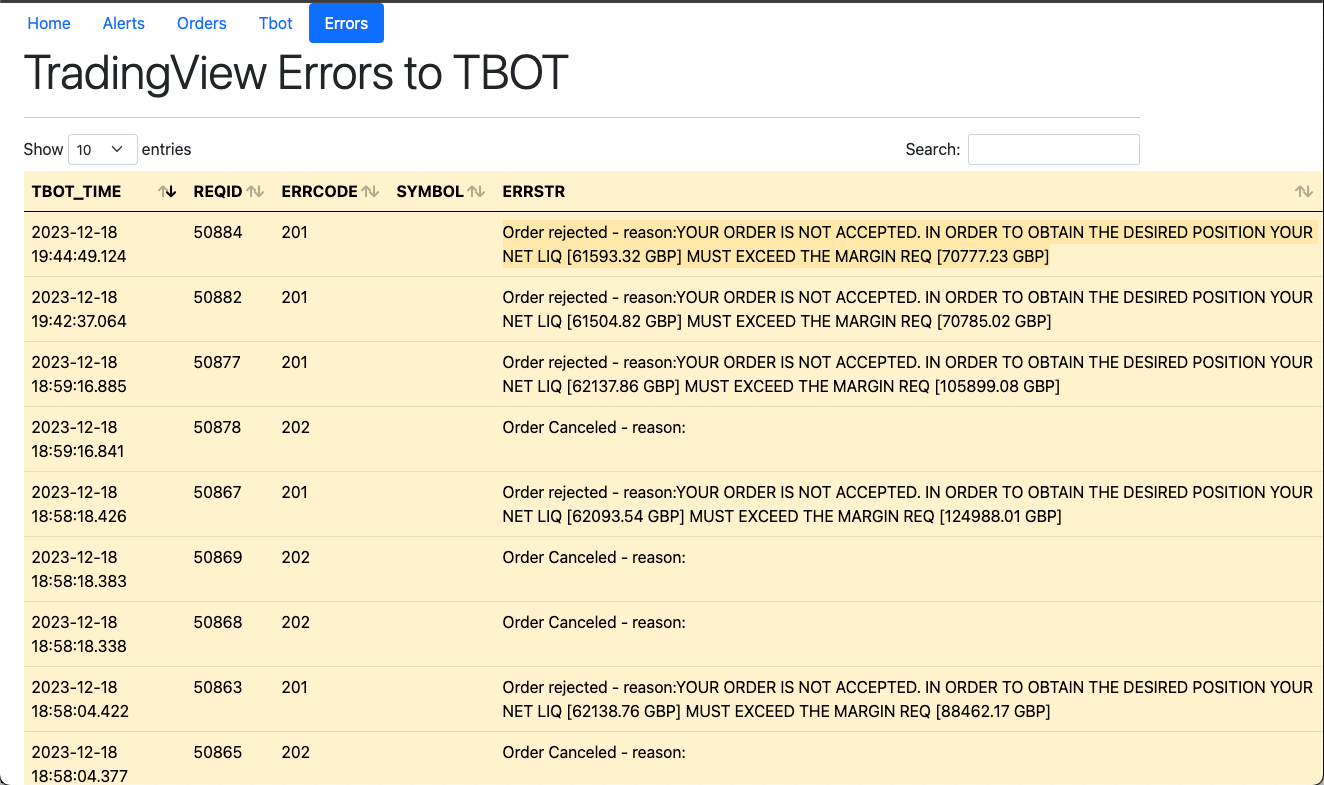Select request ID 50867
Viewport: 1324px width, 785px height.
(x=217, y=492)
